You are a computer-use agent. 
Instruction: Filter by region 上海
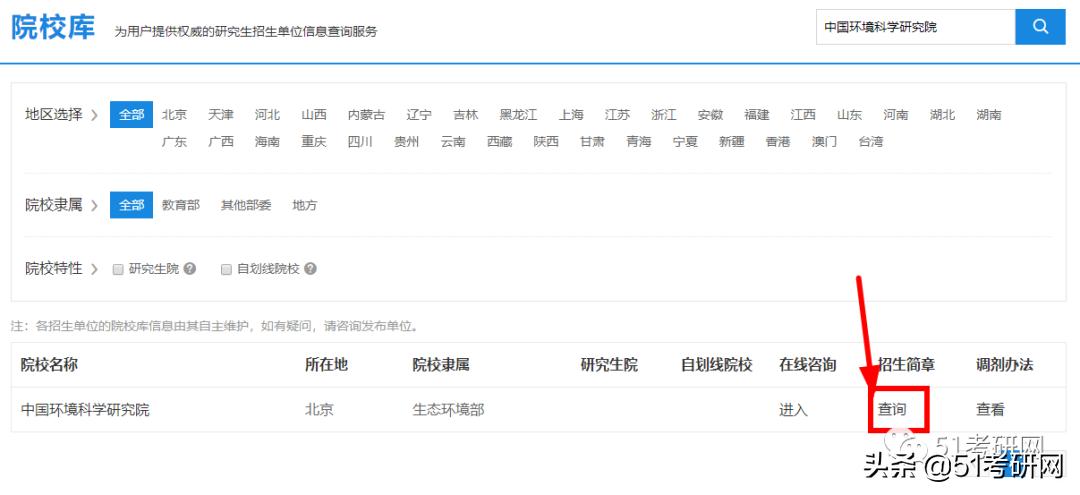tap(571, 114)
